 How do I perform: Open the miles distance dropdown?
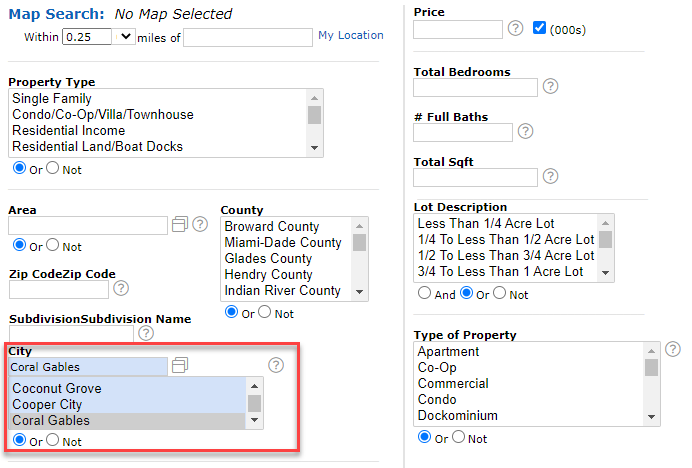tap(125, 36)
